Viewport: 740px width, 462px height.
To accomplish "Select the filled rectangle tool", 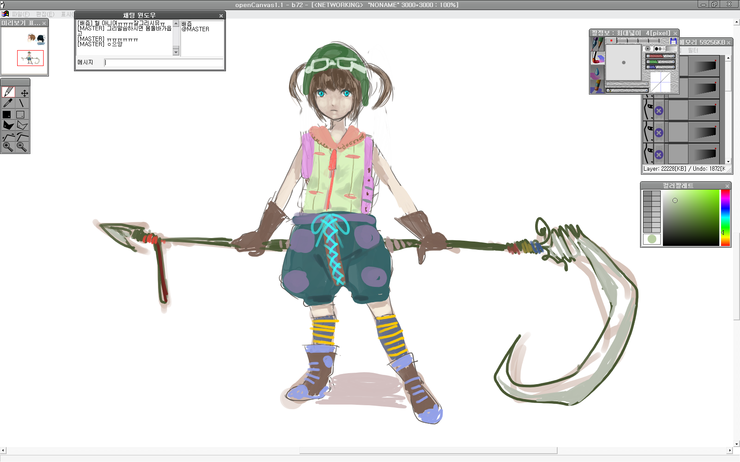I will pyautogui.click(x=7, y=114).
